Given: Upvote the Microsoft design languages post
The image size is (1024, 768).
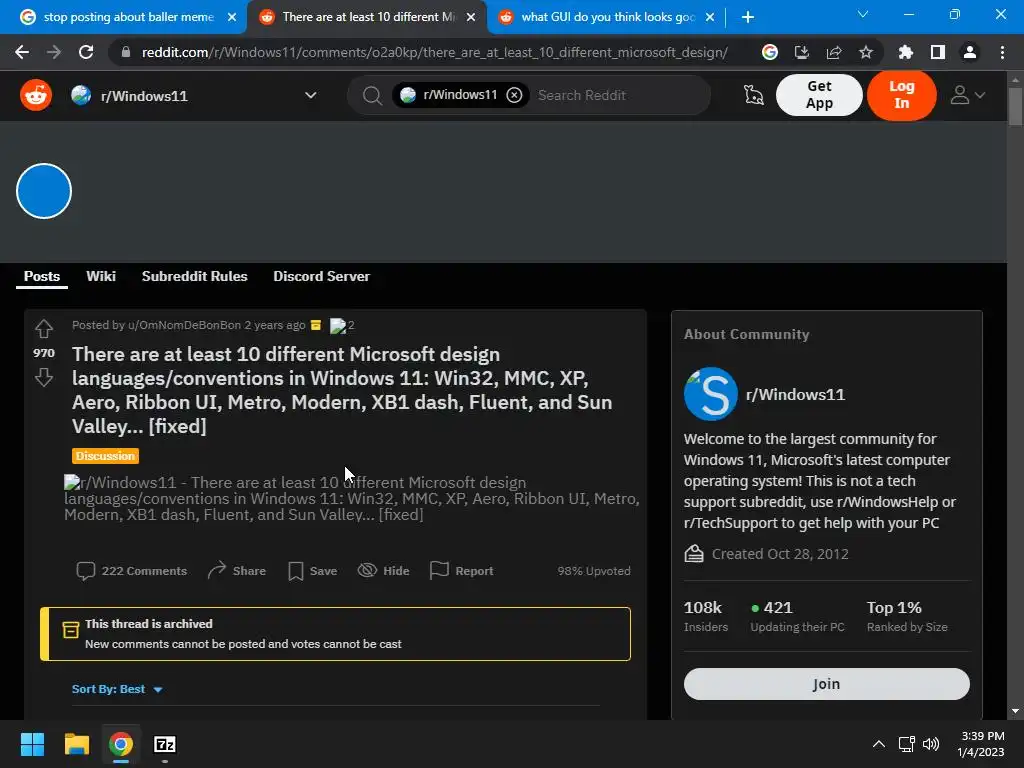Looking at the screenshot, I should coord(44,328).
